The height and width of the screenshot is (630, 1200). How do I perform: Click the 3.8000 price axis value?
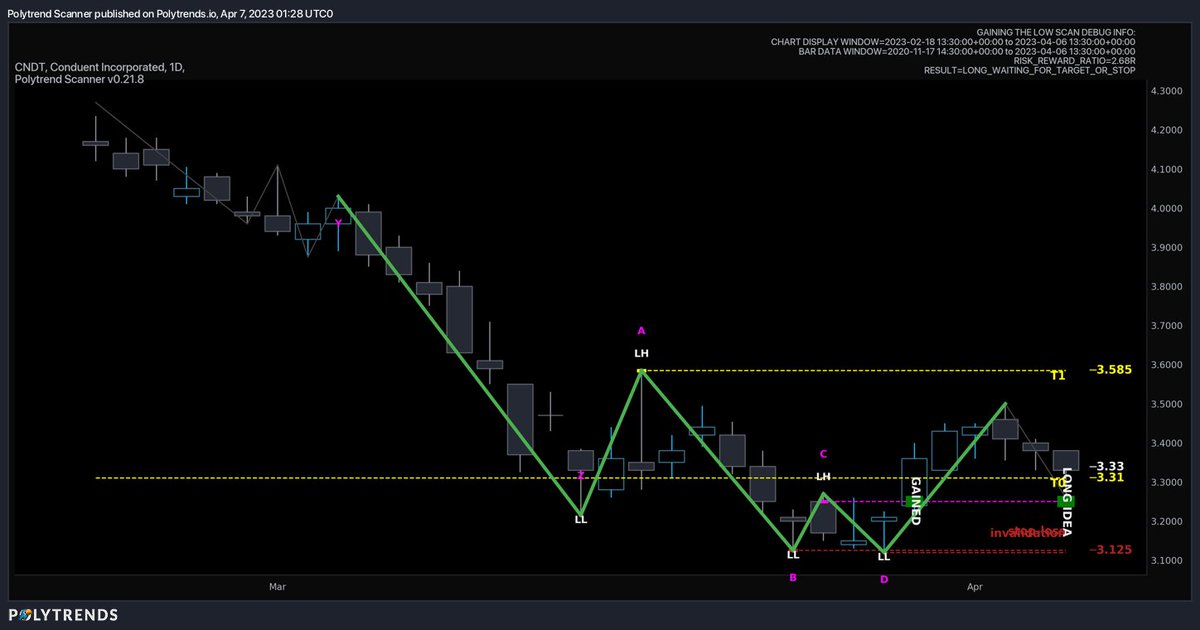click(1169, 287)
